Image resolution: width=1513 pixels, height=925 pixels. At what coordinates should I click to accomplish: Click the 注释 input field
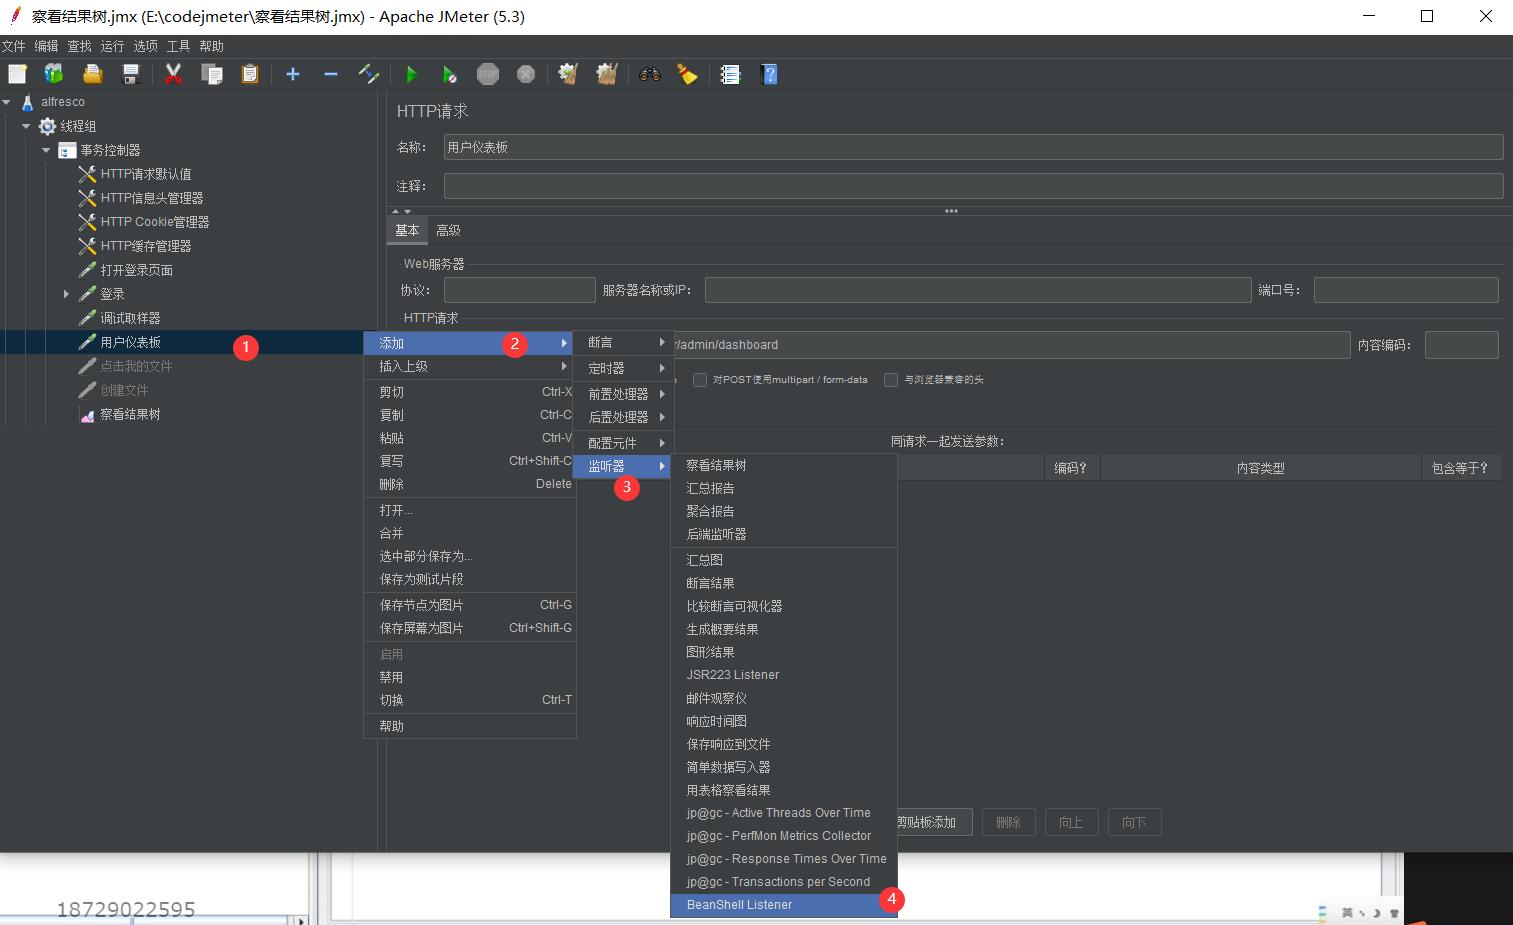(973, 186)
